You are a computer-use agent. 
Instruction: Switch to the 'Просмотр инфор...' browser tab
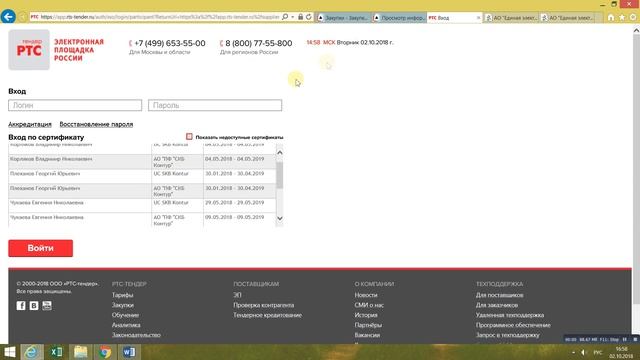(x=400, y=18)
